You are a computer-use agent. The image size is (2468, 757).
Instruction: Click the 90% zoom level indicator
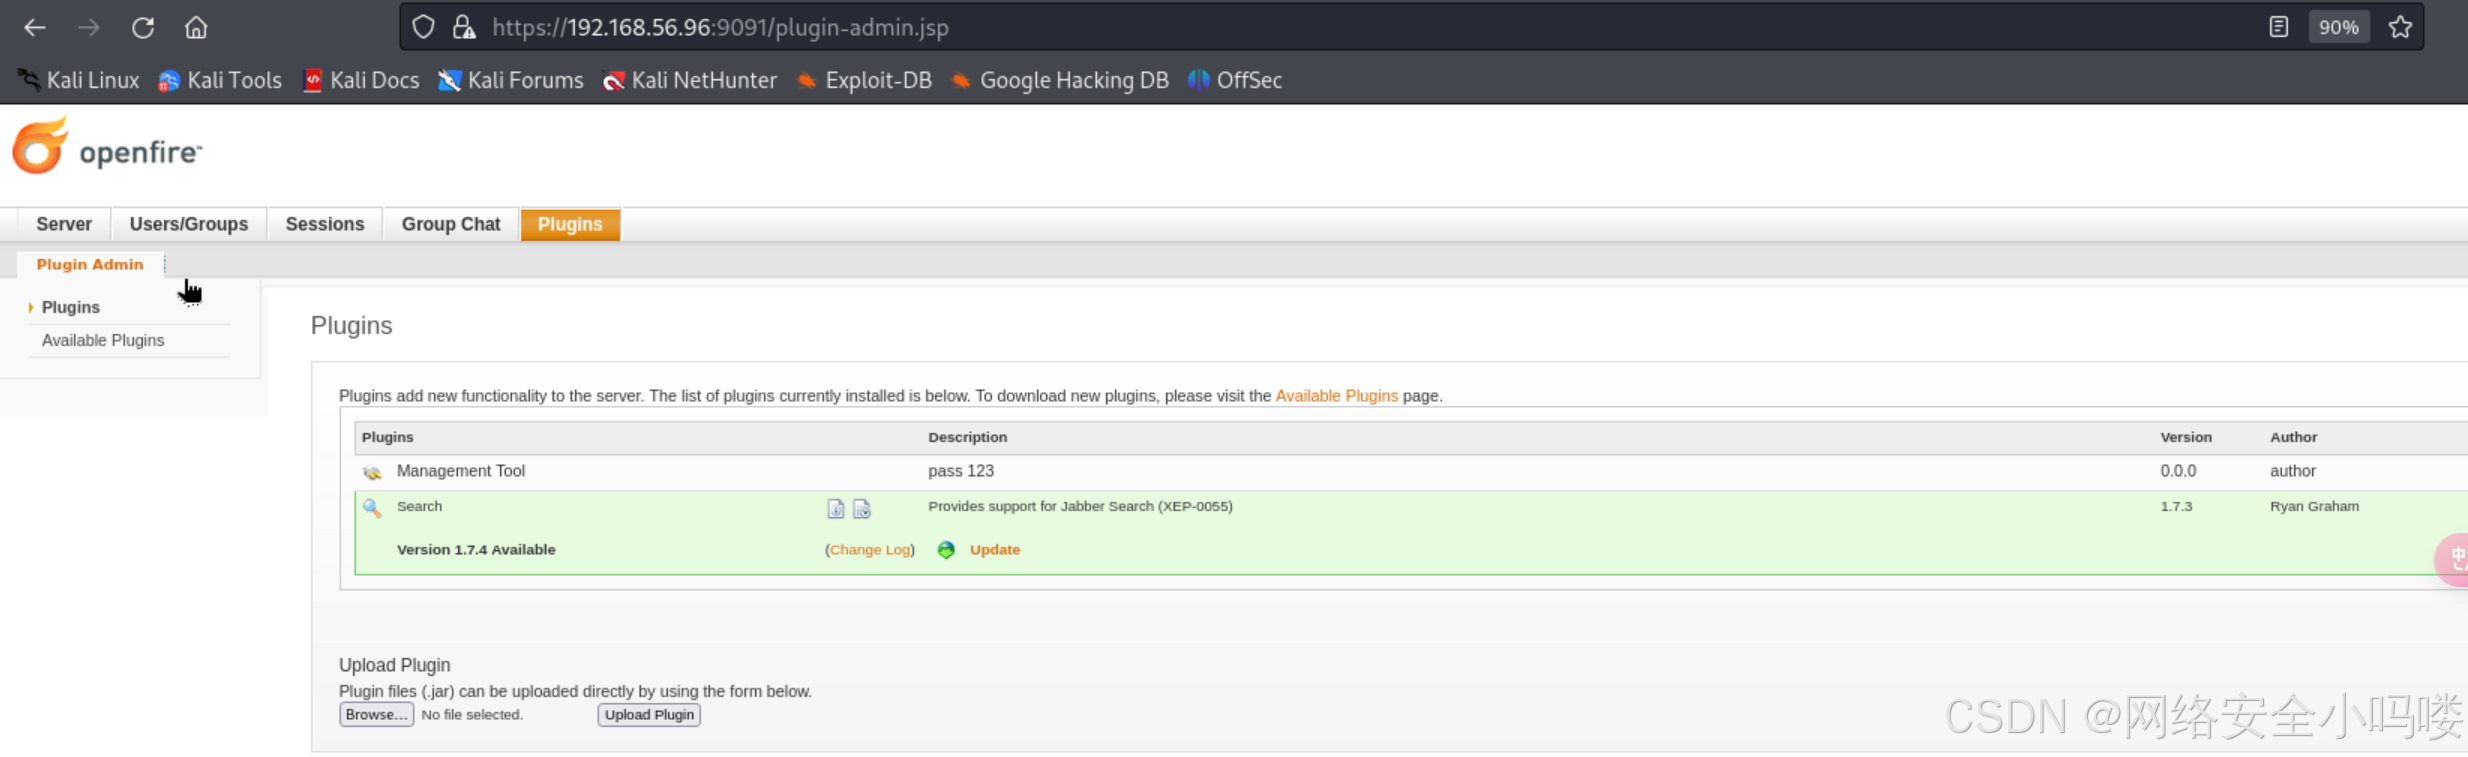point(2338,27)
